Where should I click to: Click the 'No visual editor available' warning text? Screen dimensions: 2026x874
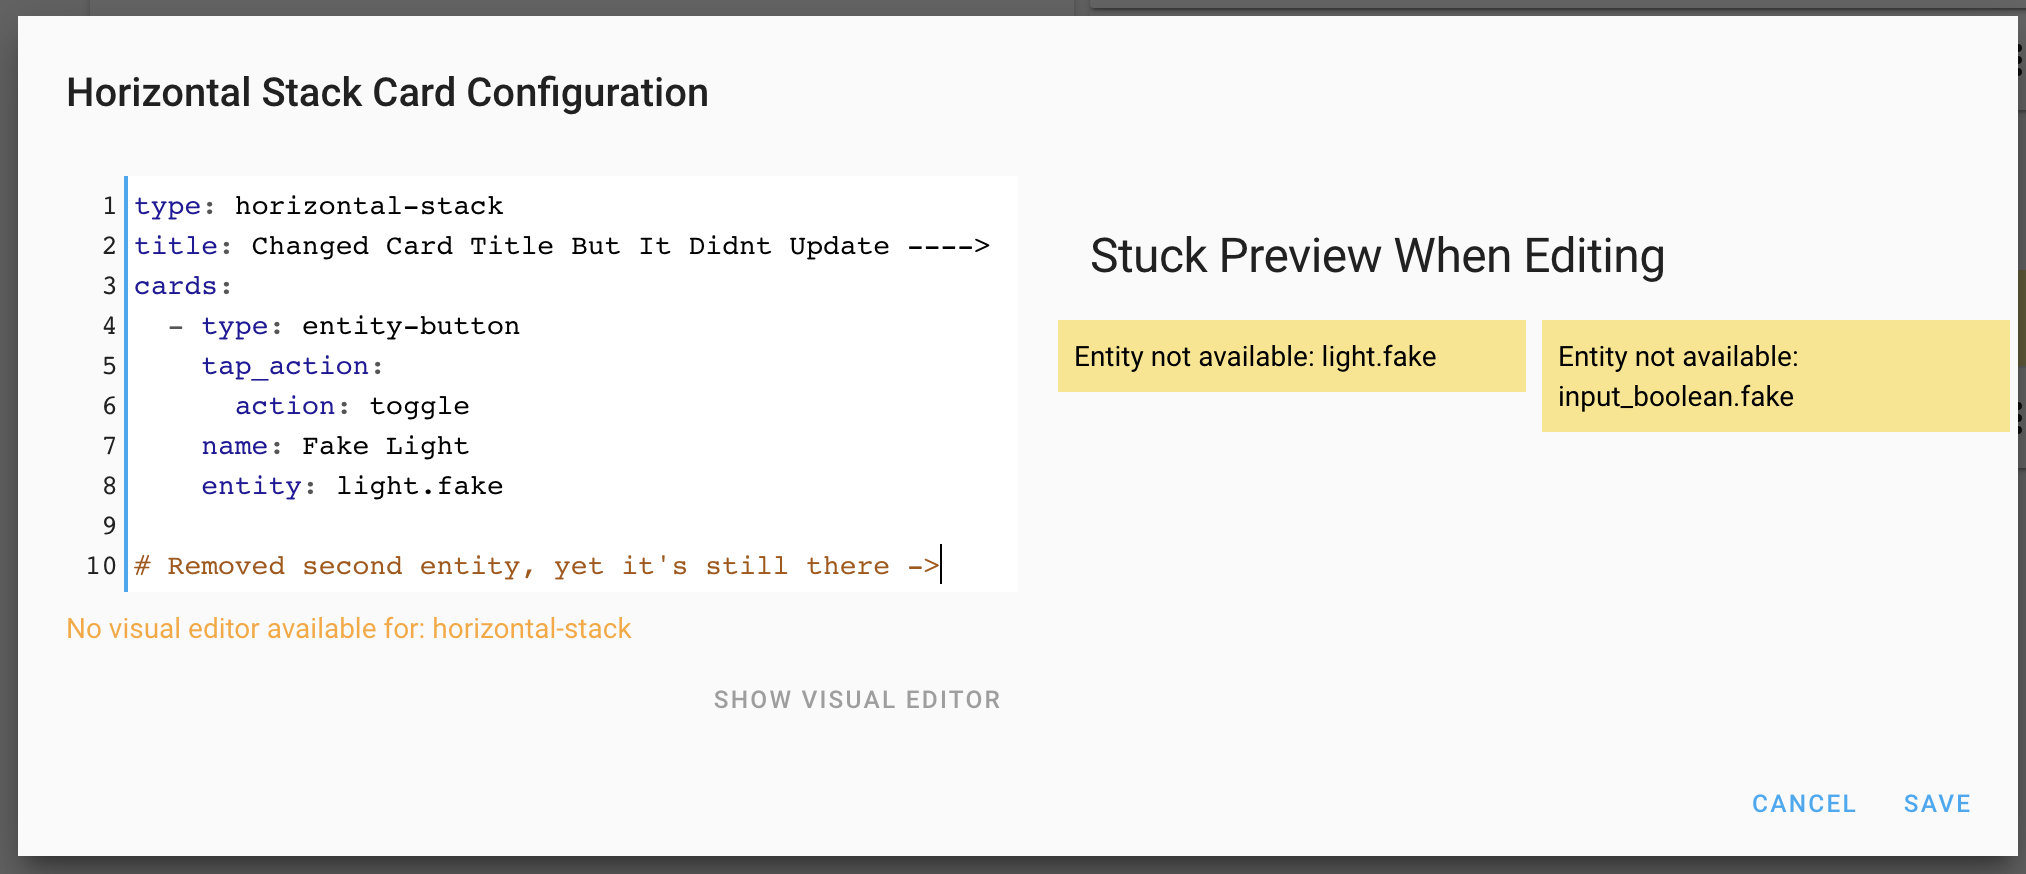pos(348,628)
